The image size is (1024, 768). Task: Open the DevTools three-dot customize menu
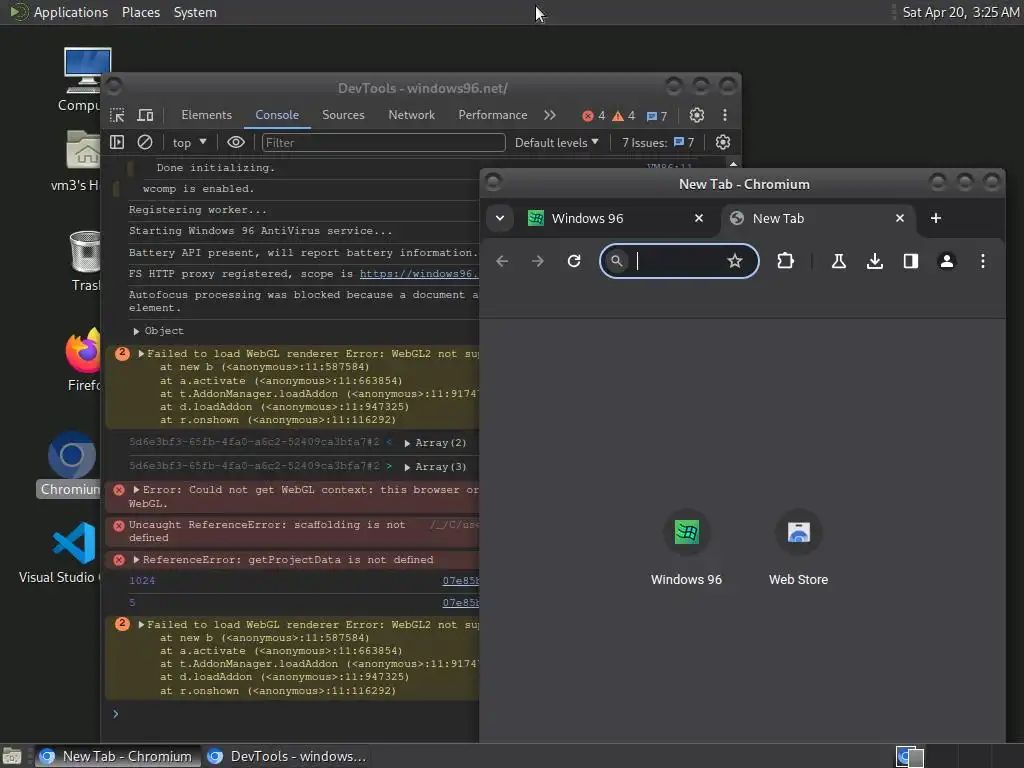click(725, 116)
